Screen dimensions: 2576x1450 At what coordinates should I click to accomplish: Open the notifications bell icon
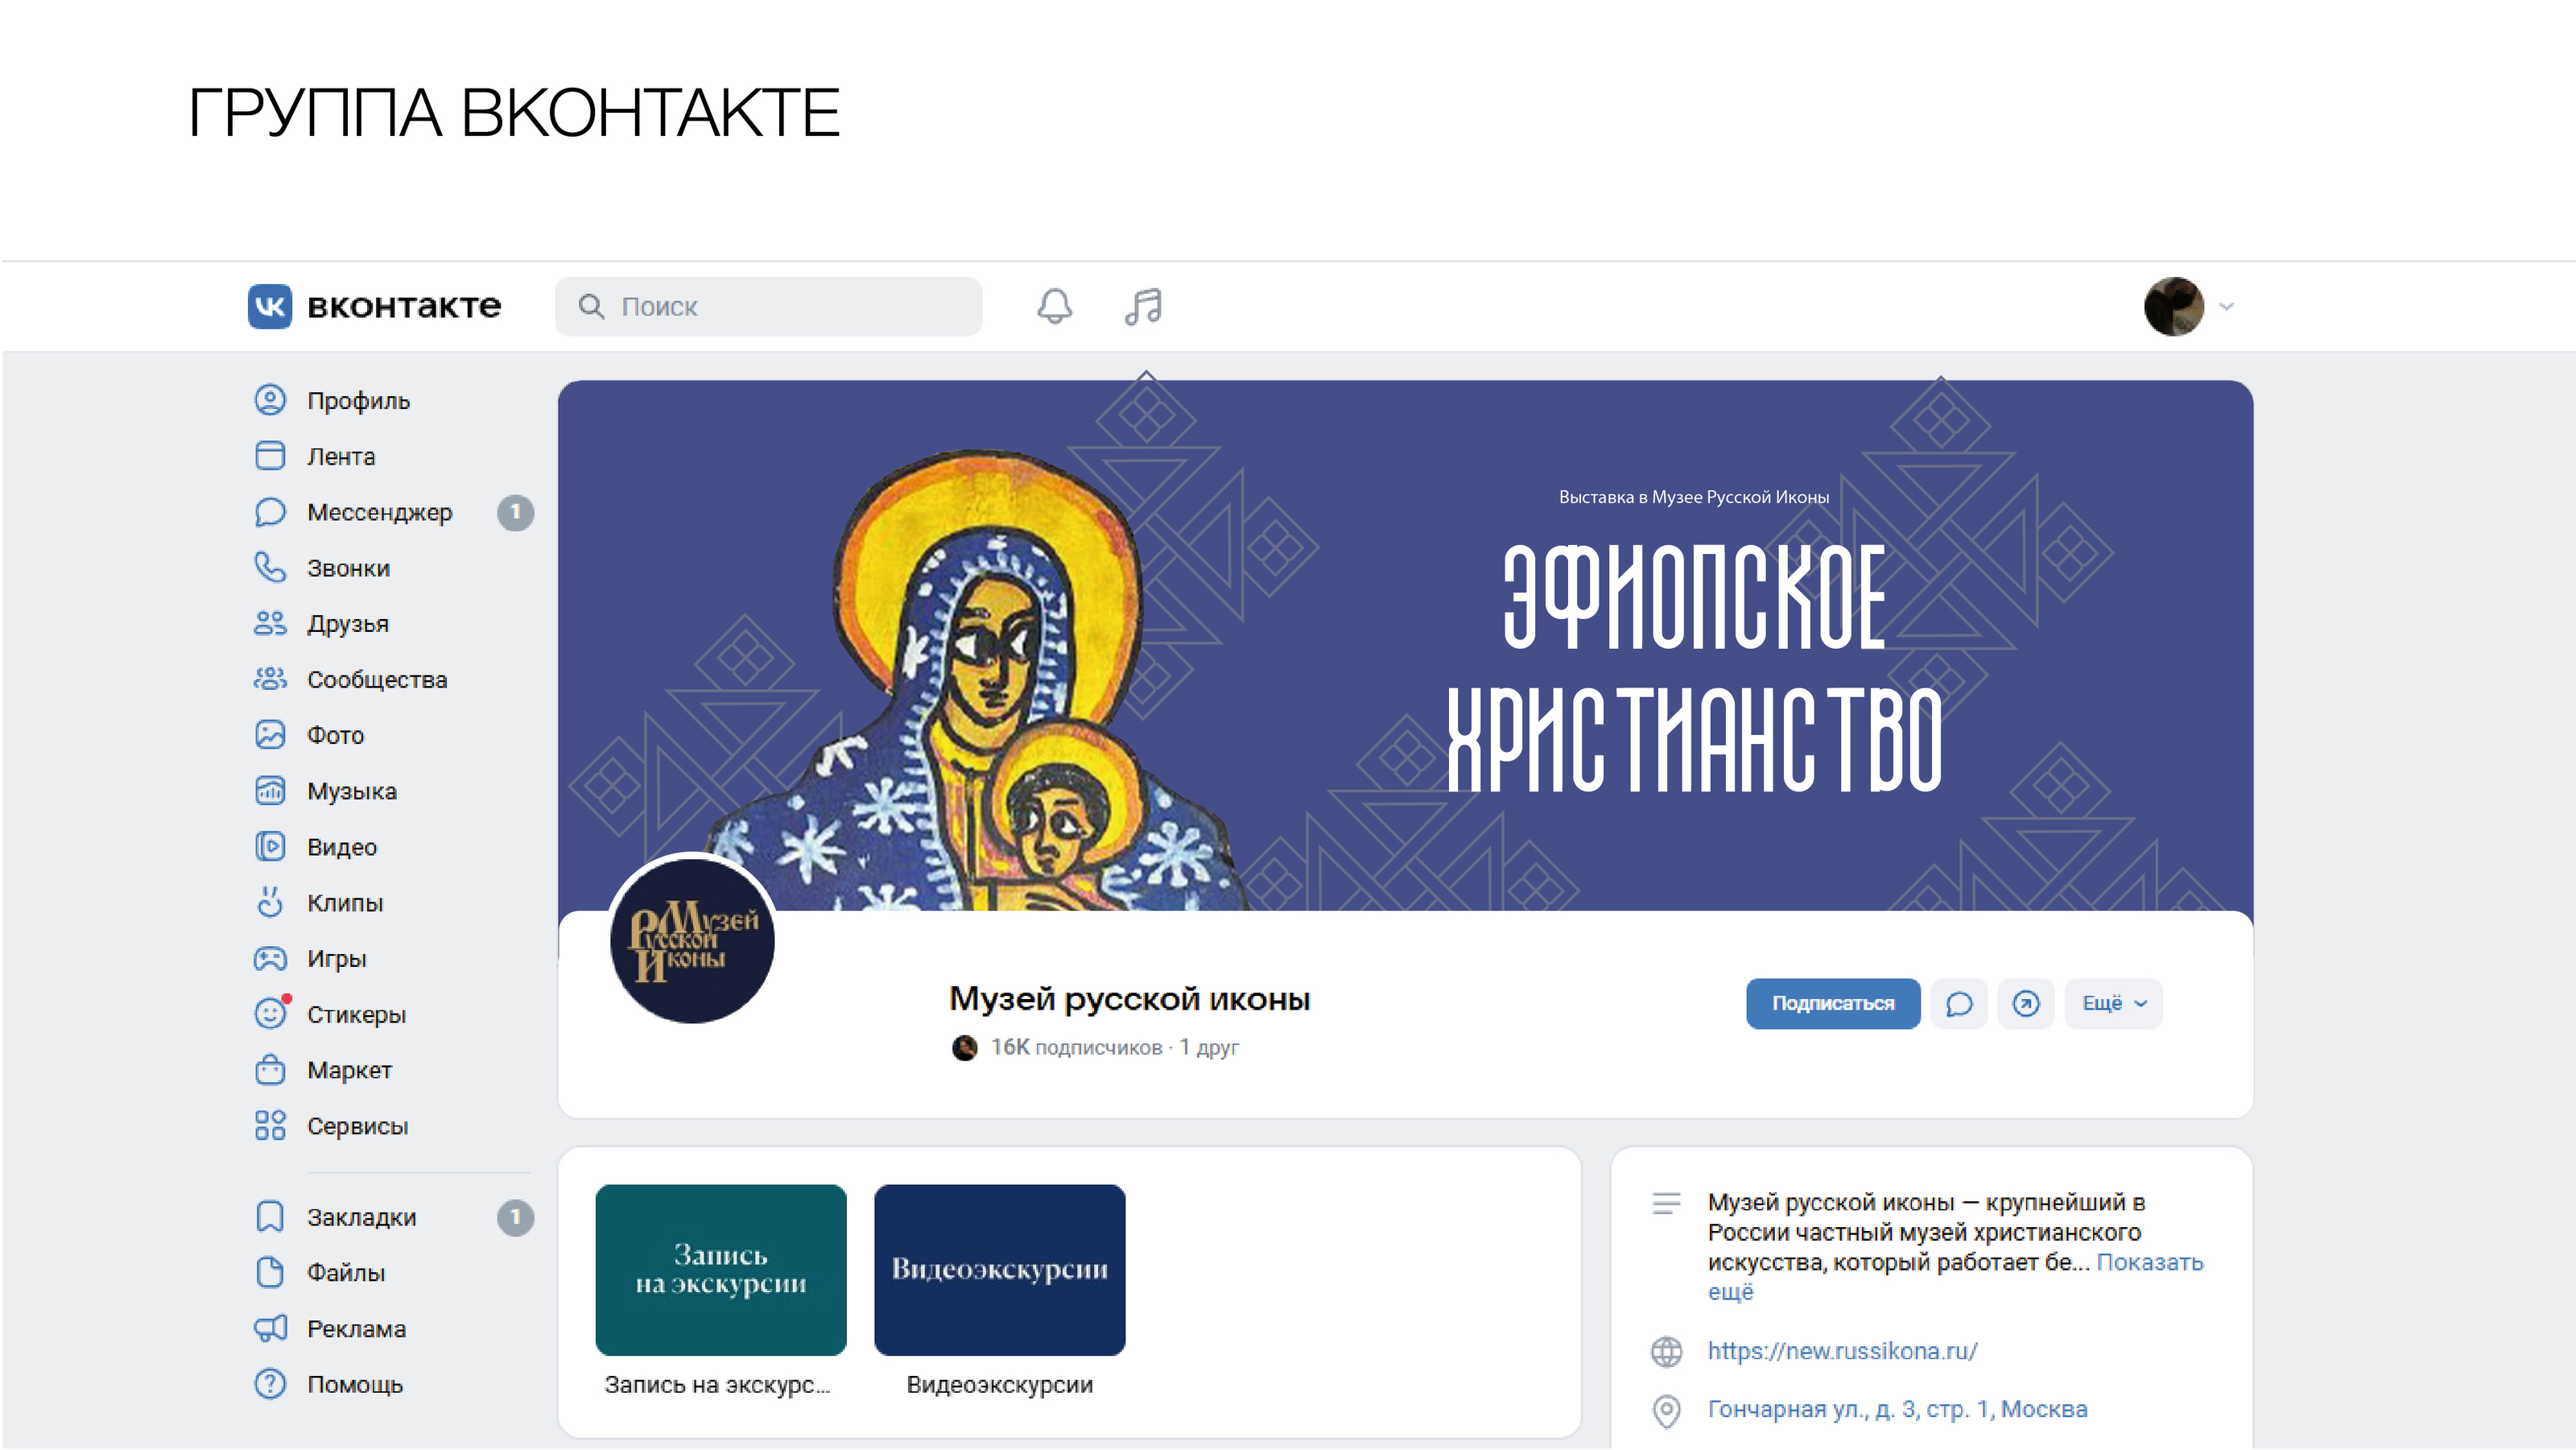(x=1054, y=306)
